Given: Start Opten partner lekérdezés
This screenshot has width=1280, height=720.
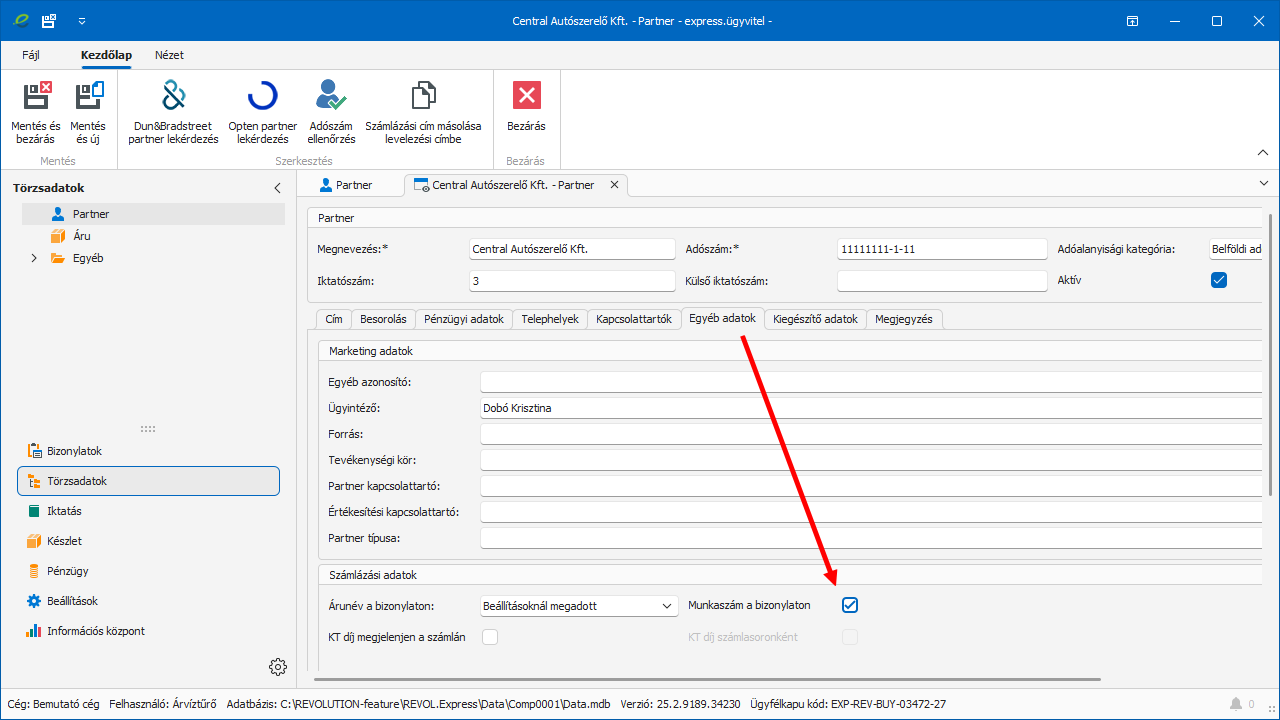Looking at the screenshot, I should point(262,112).
